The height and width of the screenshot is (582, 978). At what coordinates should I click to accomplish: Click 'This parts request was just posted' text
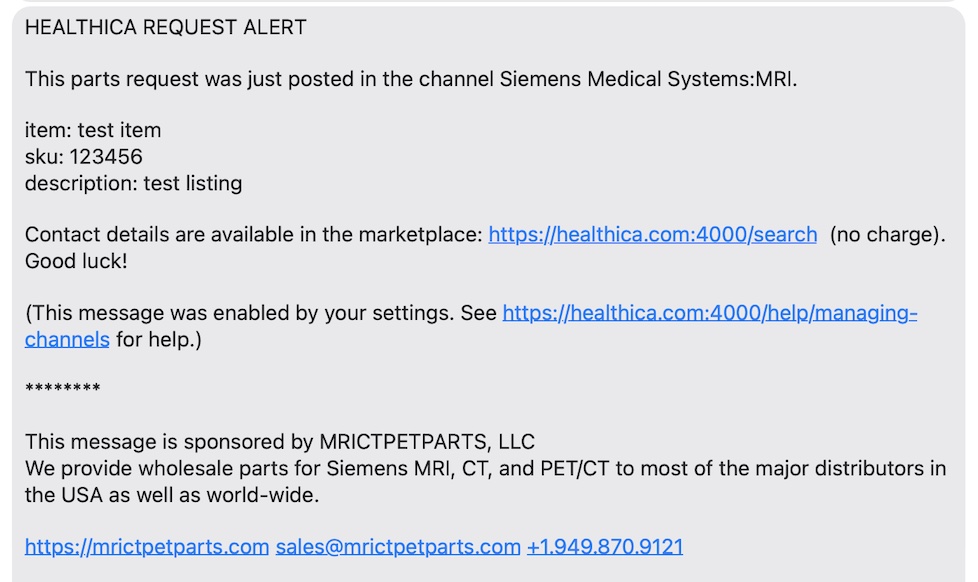tap(190, 79)
